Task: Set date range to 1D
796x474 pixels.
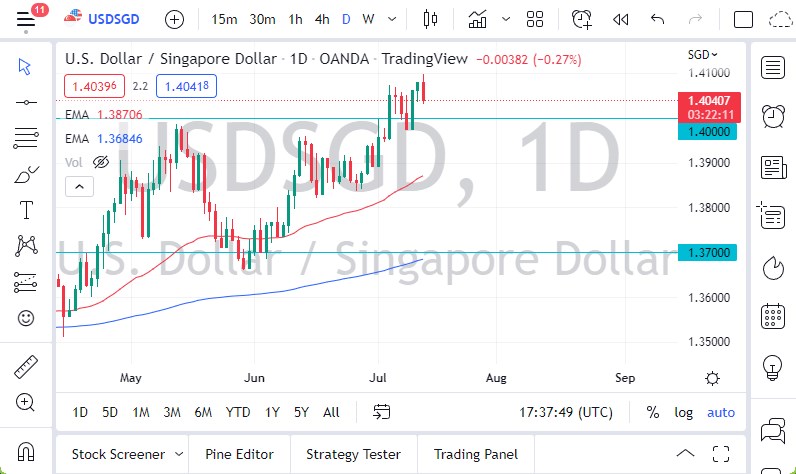Action: (x=80, y=412)
